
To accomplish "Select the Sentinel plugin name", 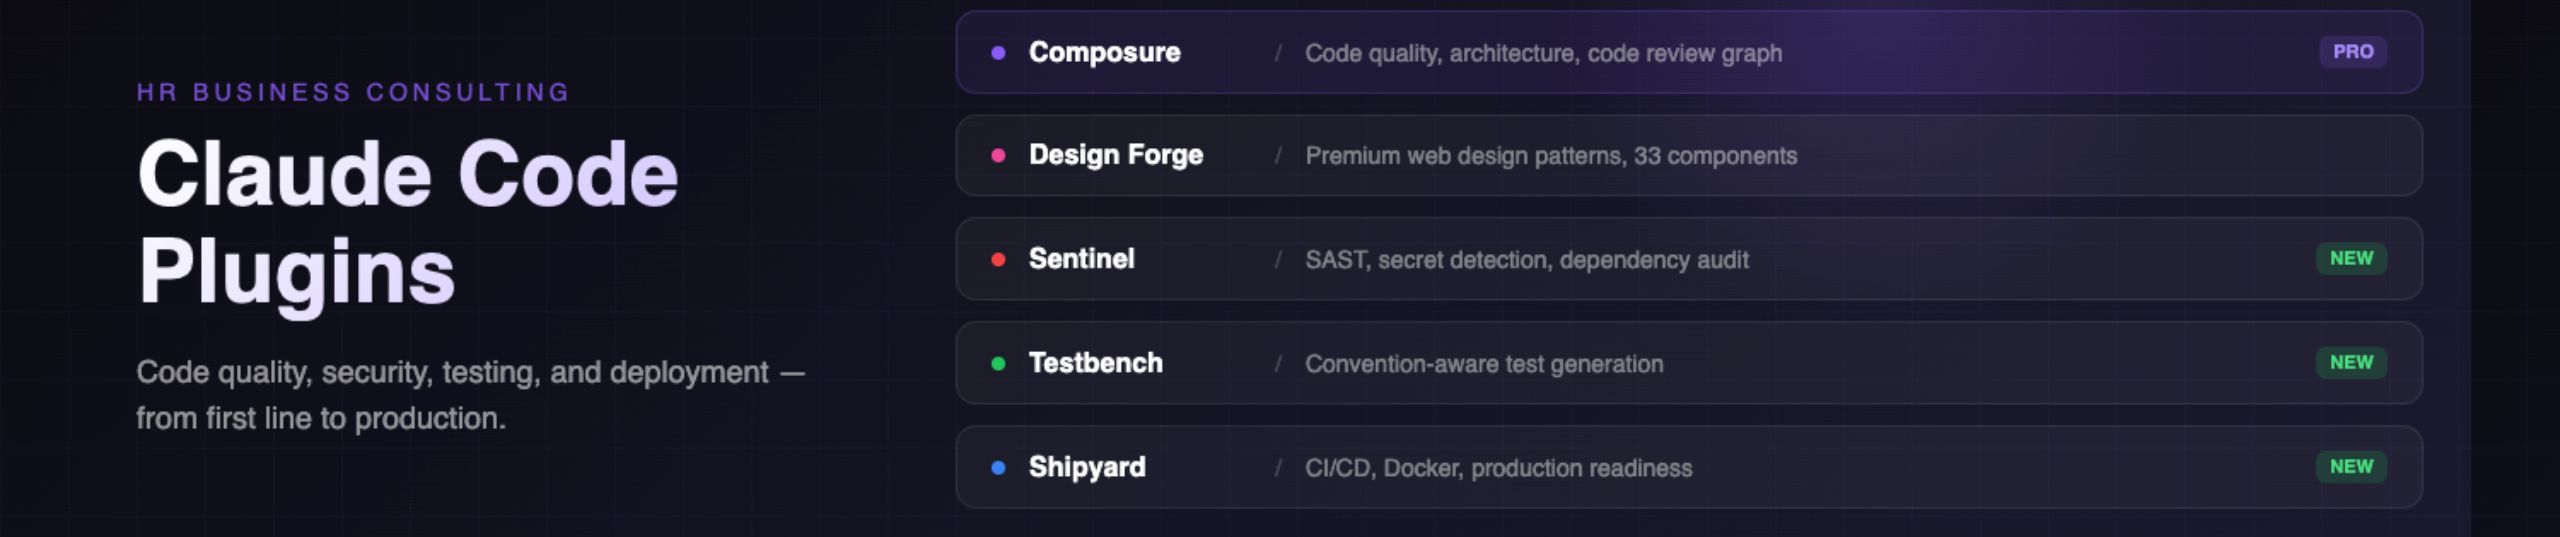I will [1081, 260].
